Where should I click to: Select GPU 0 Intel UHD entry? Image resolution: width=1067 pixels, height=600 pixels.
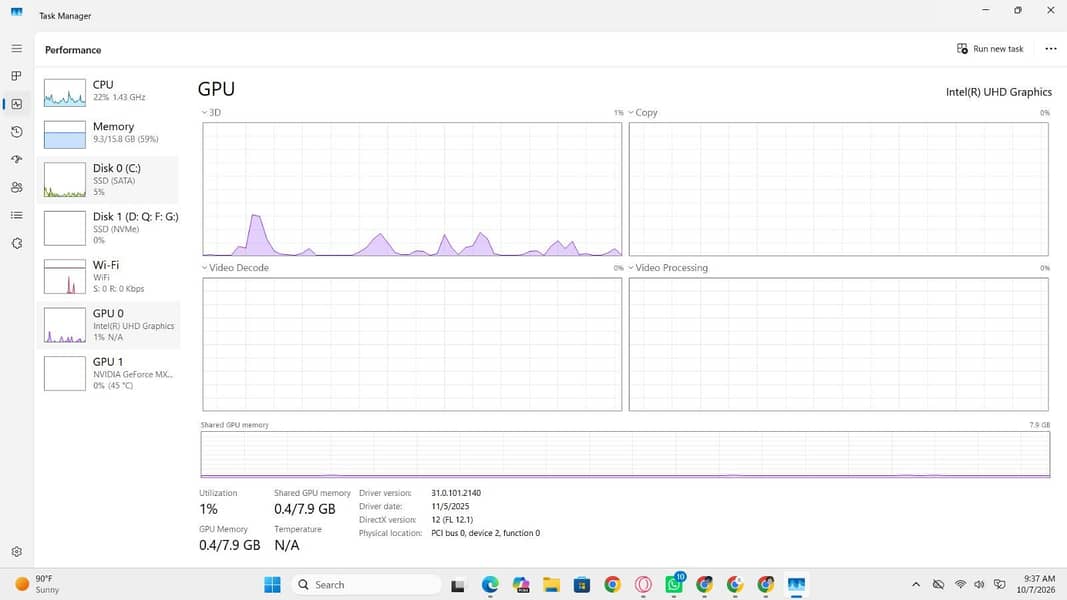tap(108, 325)
